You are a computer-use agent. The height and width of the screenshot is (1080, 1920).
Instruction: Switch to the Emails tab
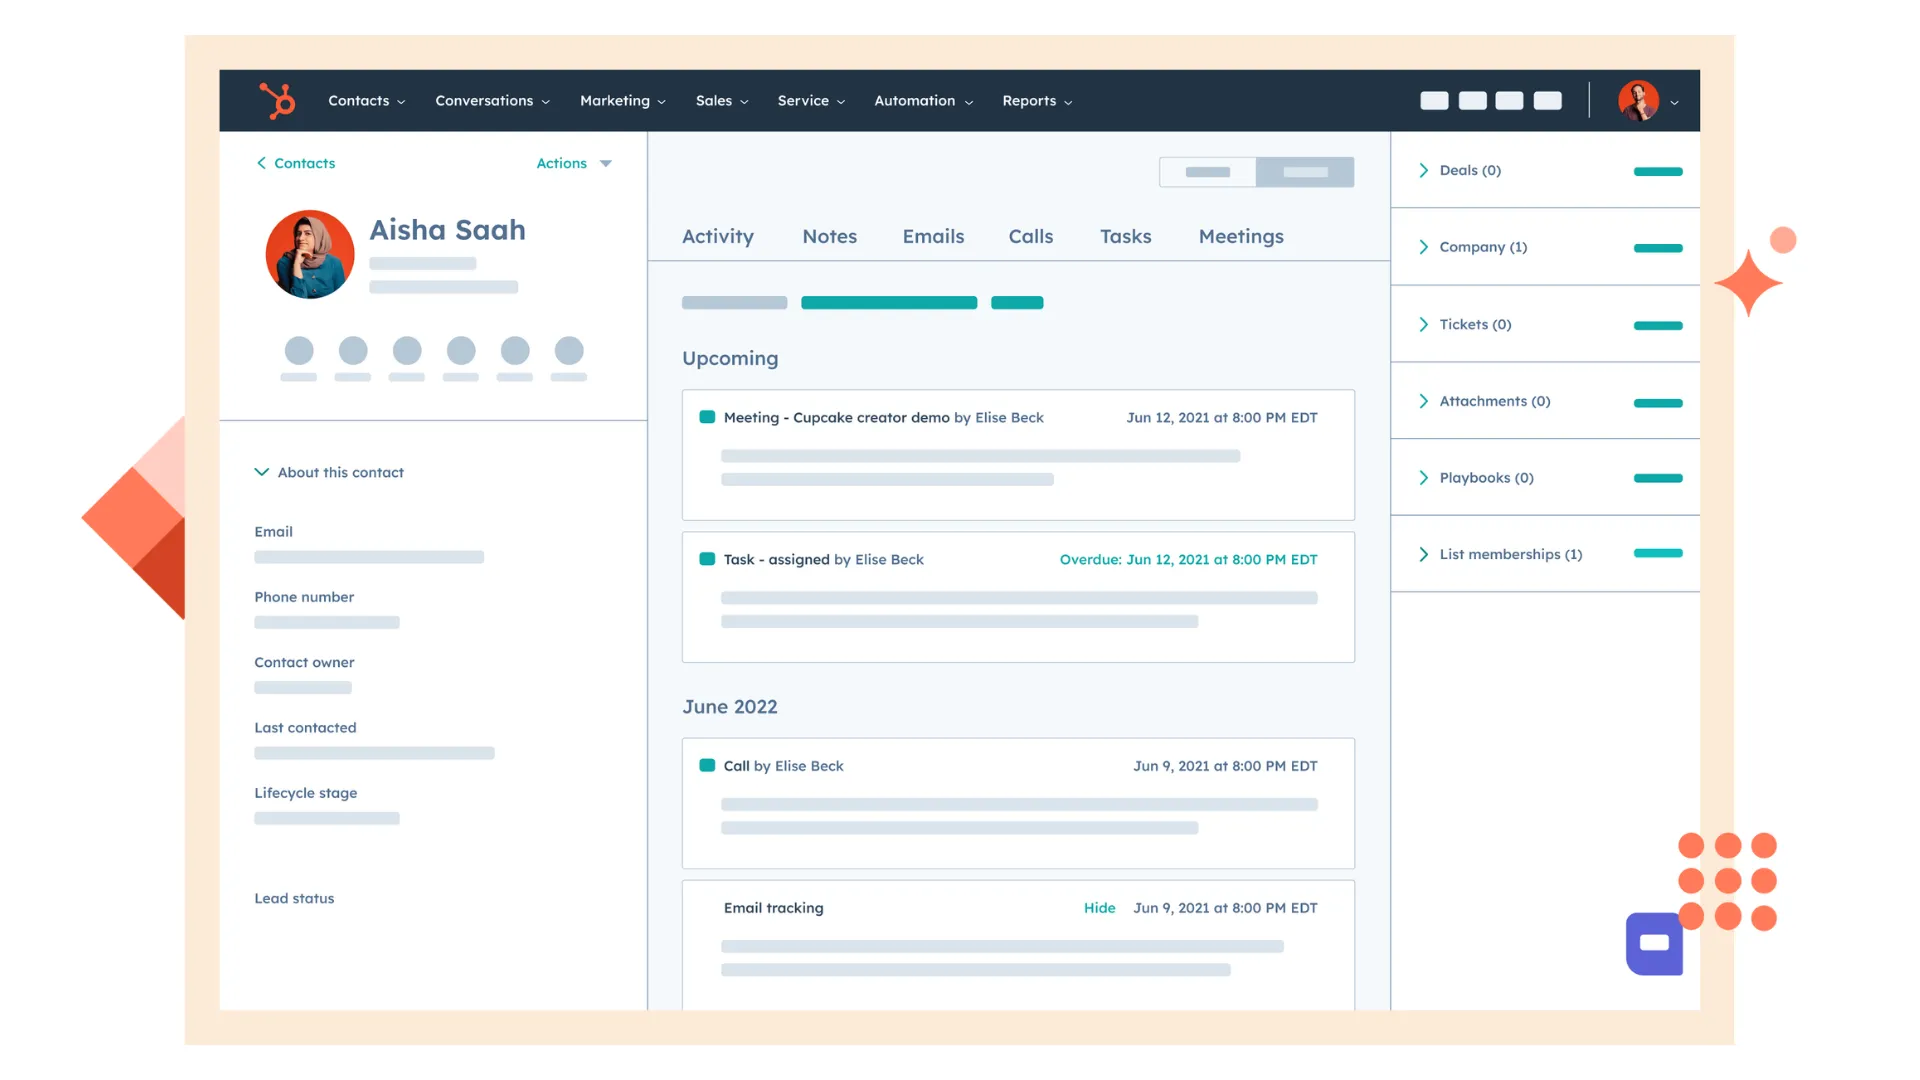point(933,237)
